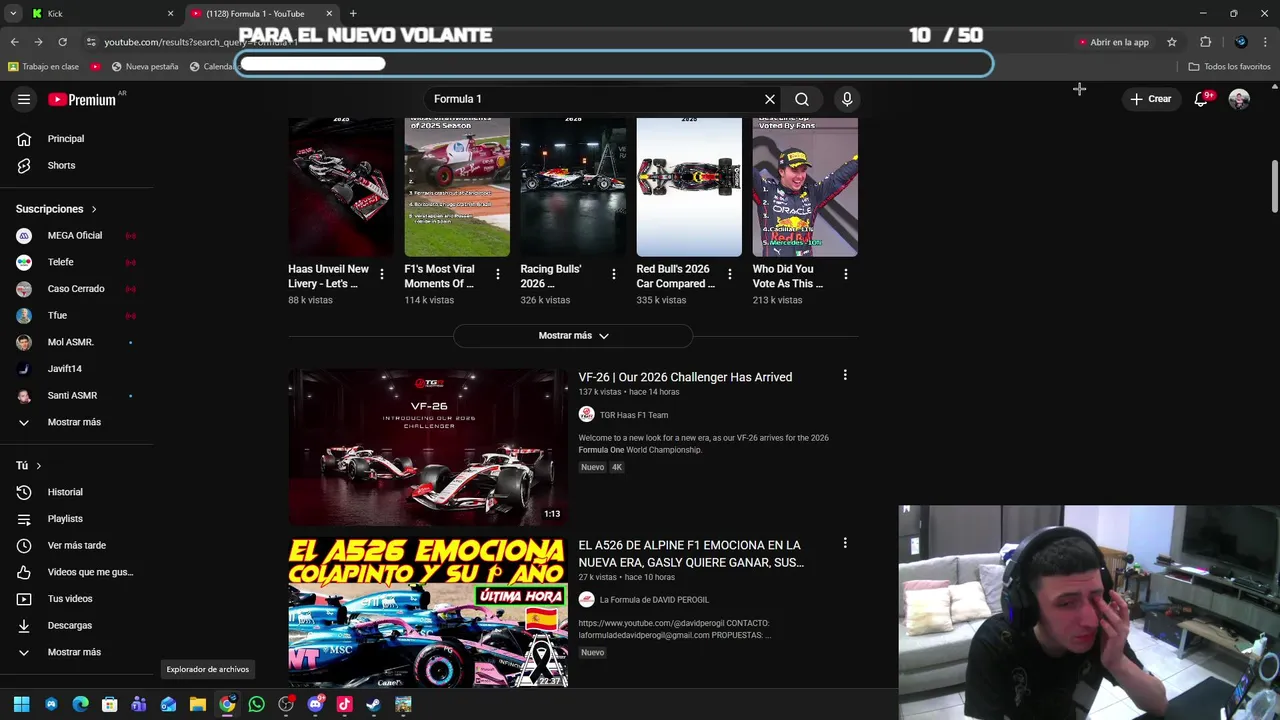The width and height of the screenshot is (1280, 720).
Task: Open Nueva pestaña bookmark
Action: (x=145, y=67)
